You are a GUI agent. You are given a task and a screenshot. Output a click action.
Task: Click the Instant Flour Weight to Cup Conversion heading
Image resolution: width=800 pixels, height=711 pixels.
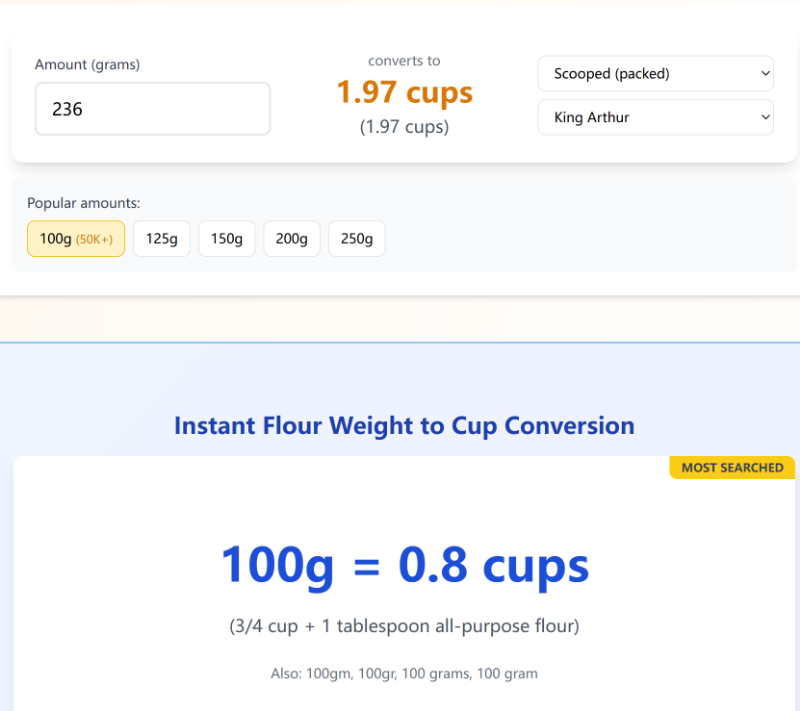[404, 425]
